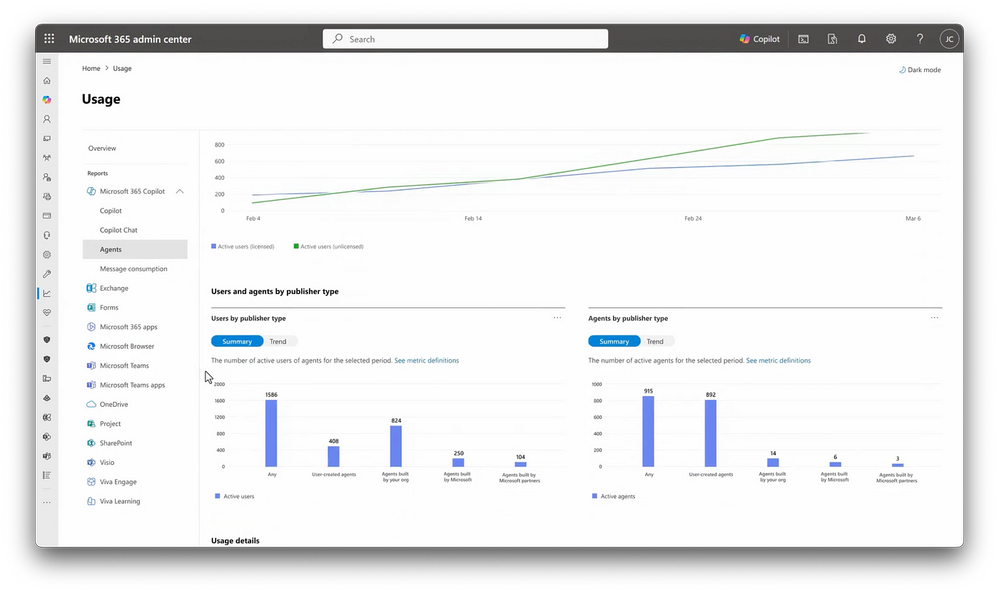Open the Health heart icon in the rail
The width and height of the screenshot is (999, 594).
pos(47,313)
